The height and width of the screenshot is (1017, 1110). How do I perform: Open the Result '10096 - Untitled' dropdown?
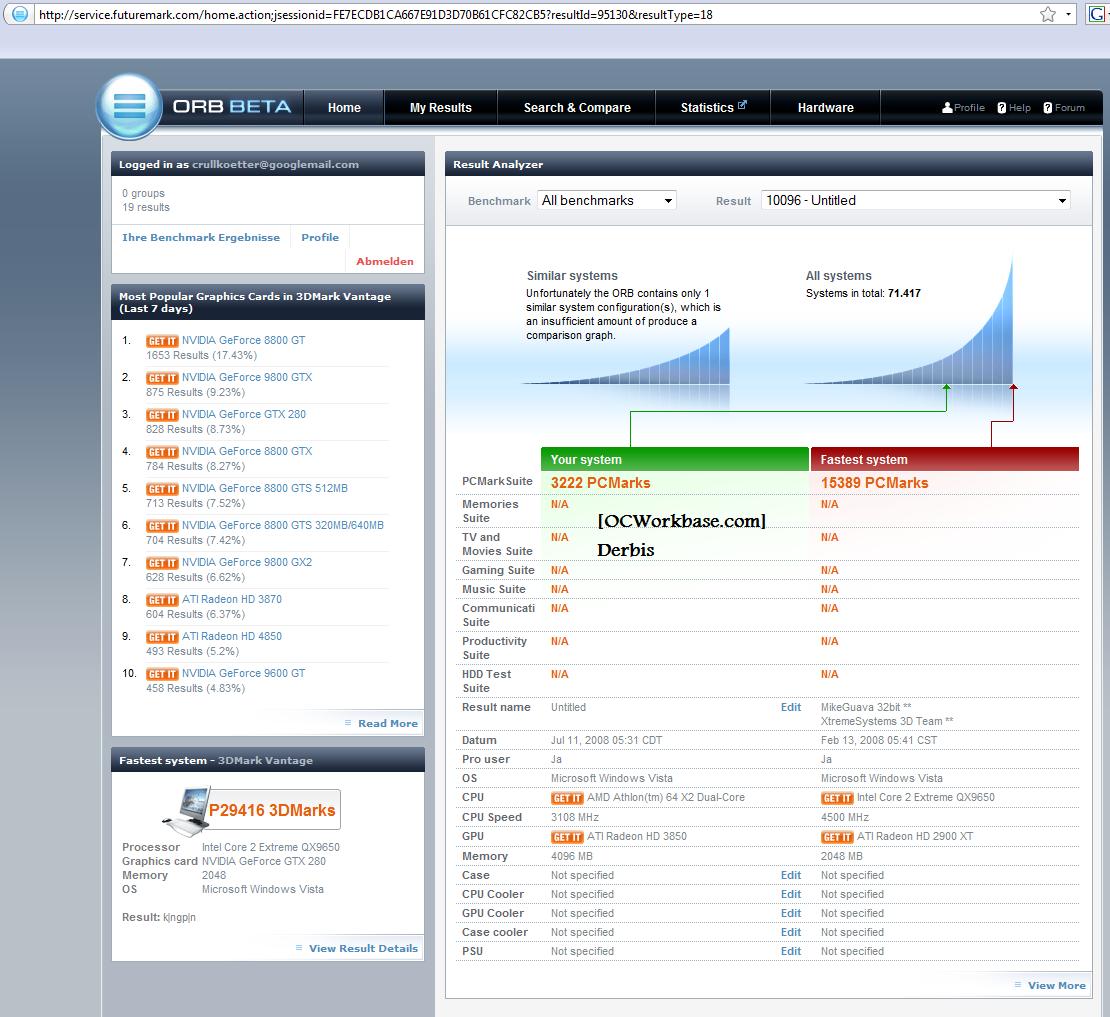click(x=915, y=200)
